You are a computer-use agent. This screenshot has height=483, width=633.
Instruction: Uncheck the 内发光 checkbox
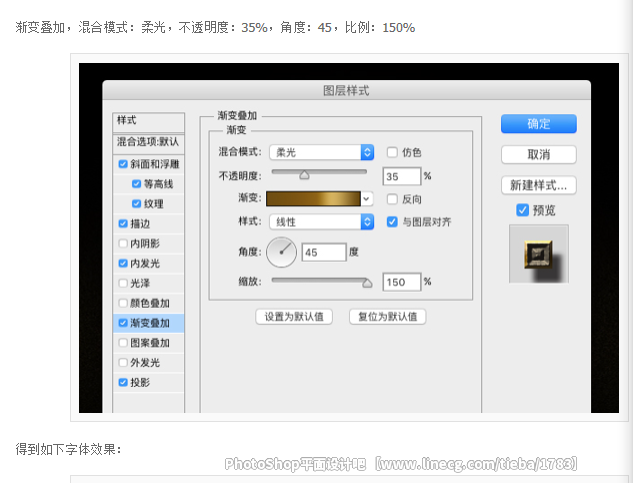123,263
